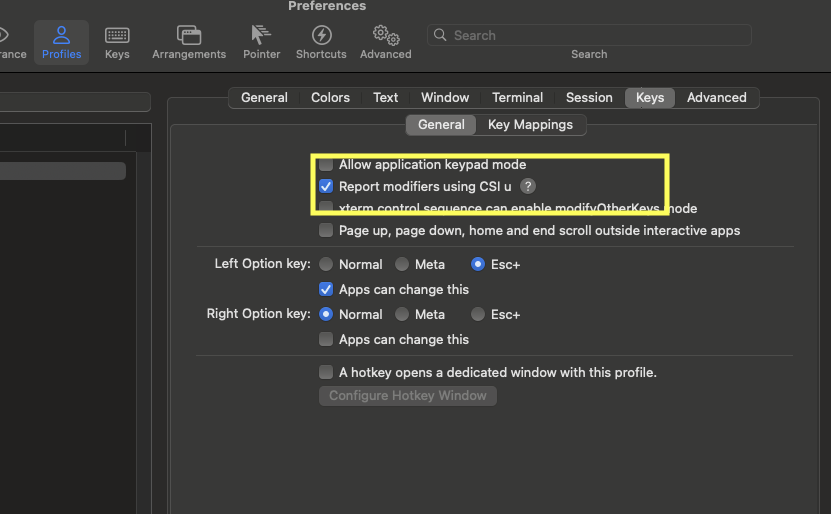
Task: Click the Configure Hotkey Window button
Action: pos(407,395)
